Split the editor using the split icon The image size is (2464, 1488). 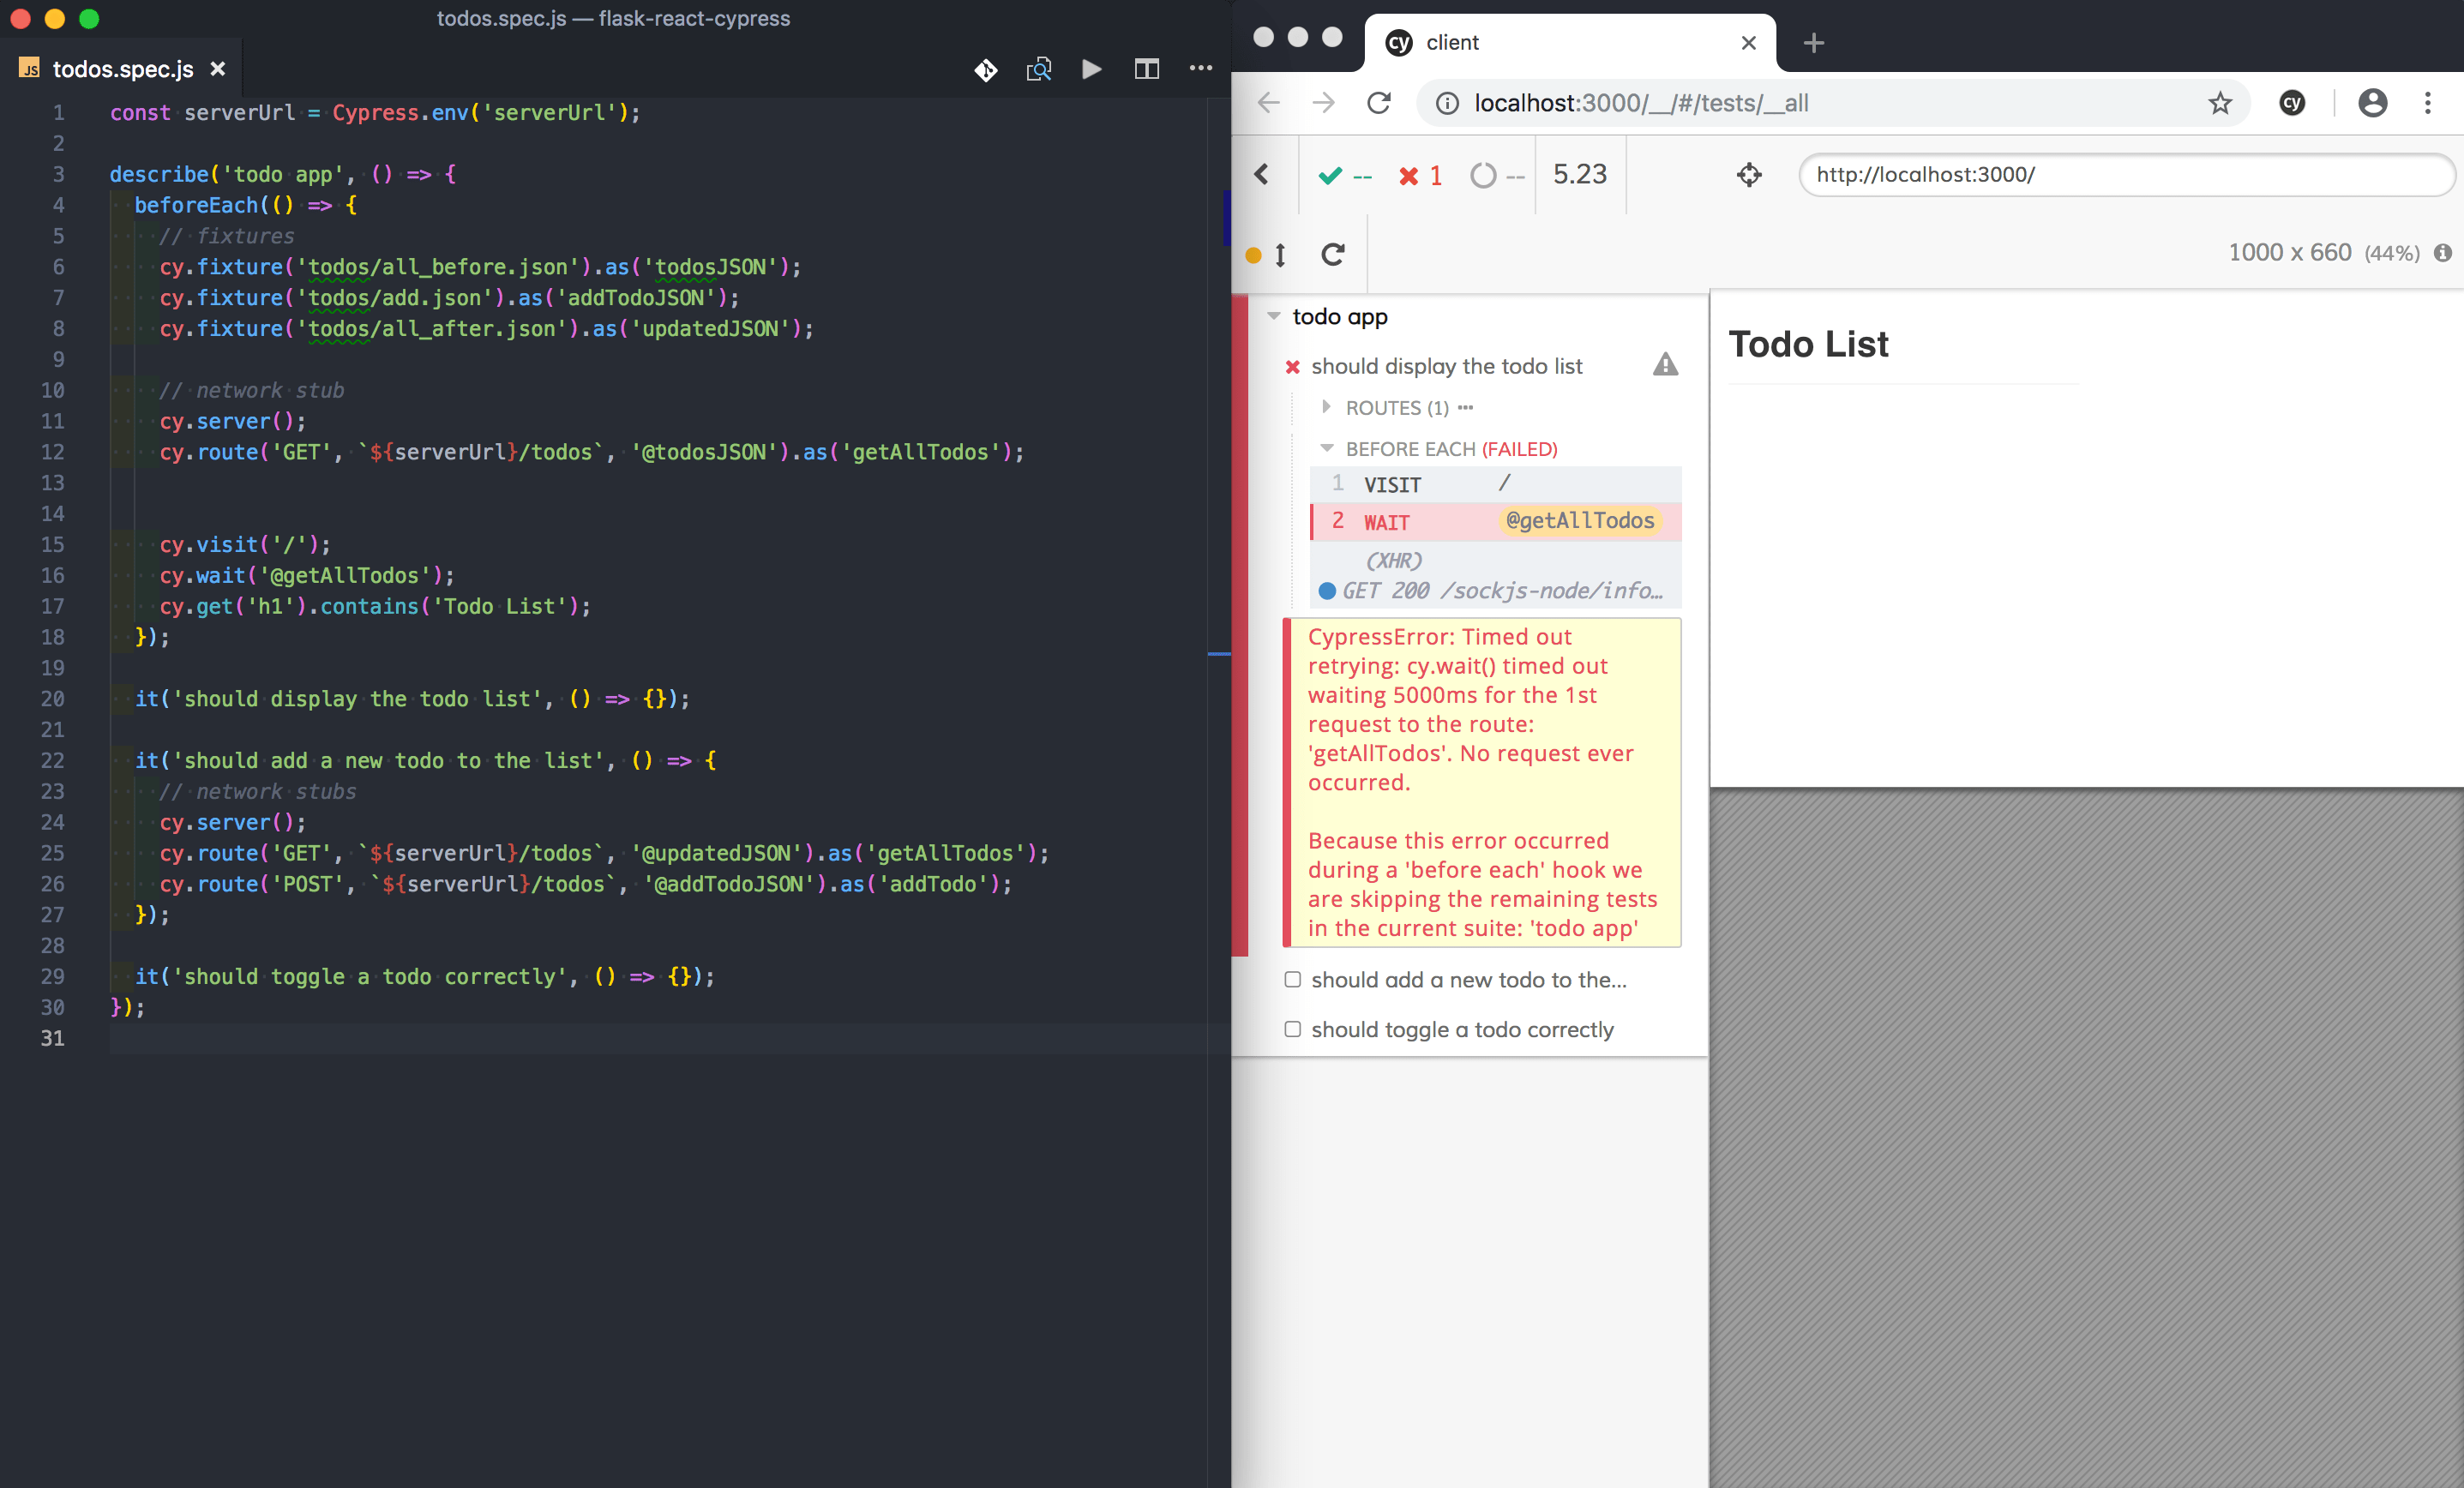pyautogui.click(x=1146, y=69)
